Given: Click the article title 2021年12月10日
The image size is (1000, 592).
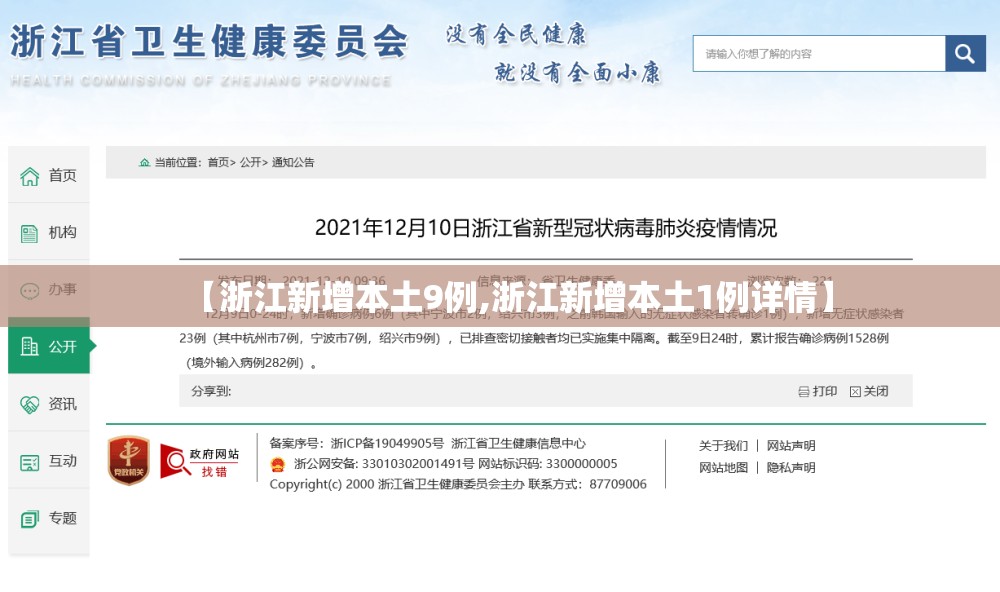Looking at the screenshot, I should point(546,228).
